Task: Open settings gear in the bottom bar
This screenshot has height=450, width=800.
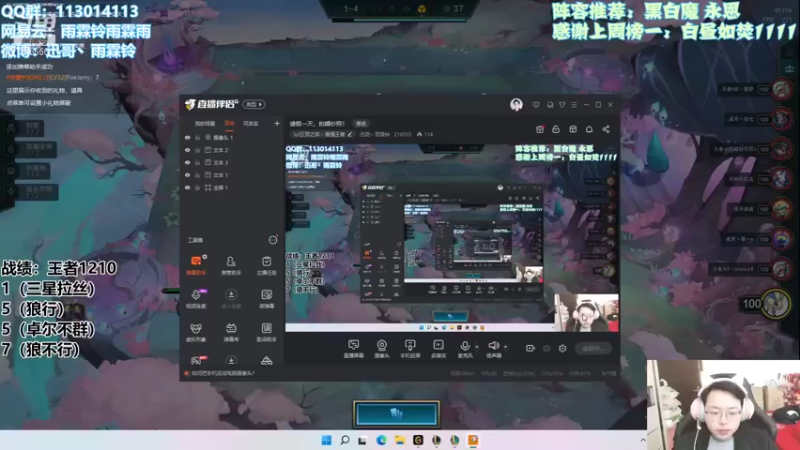Action: coord(562,348)
